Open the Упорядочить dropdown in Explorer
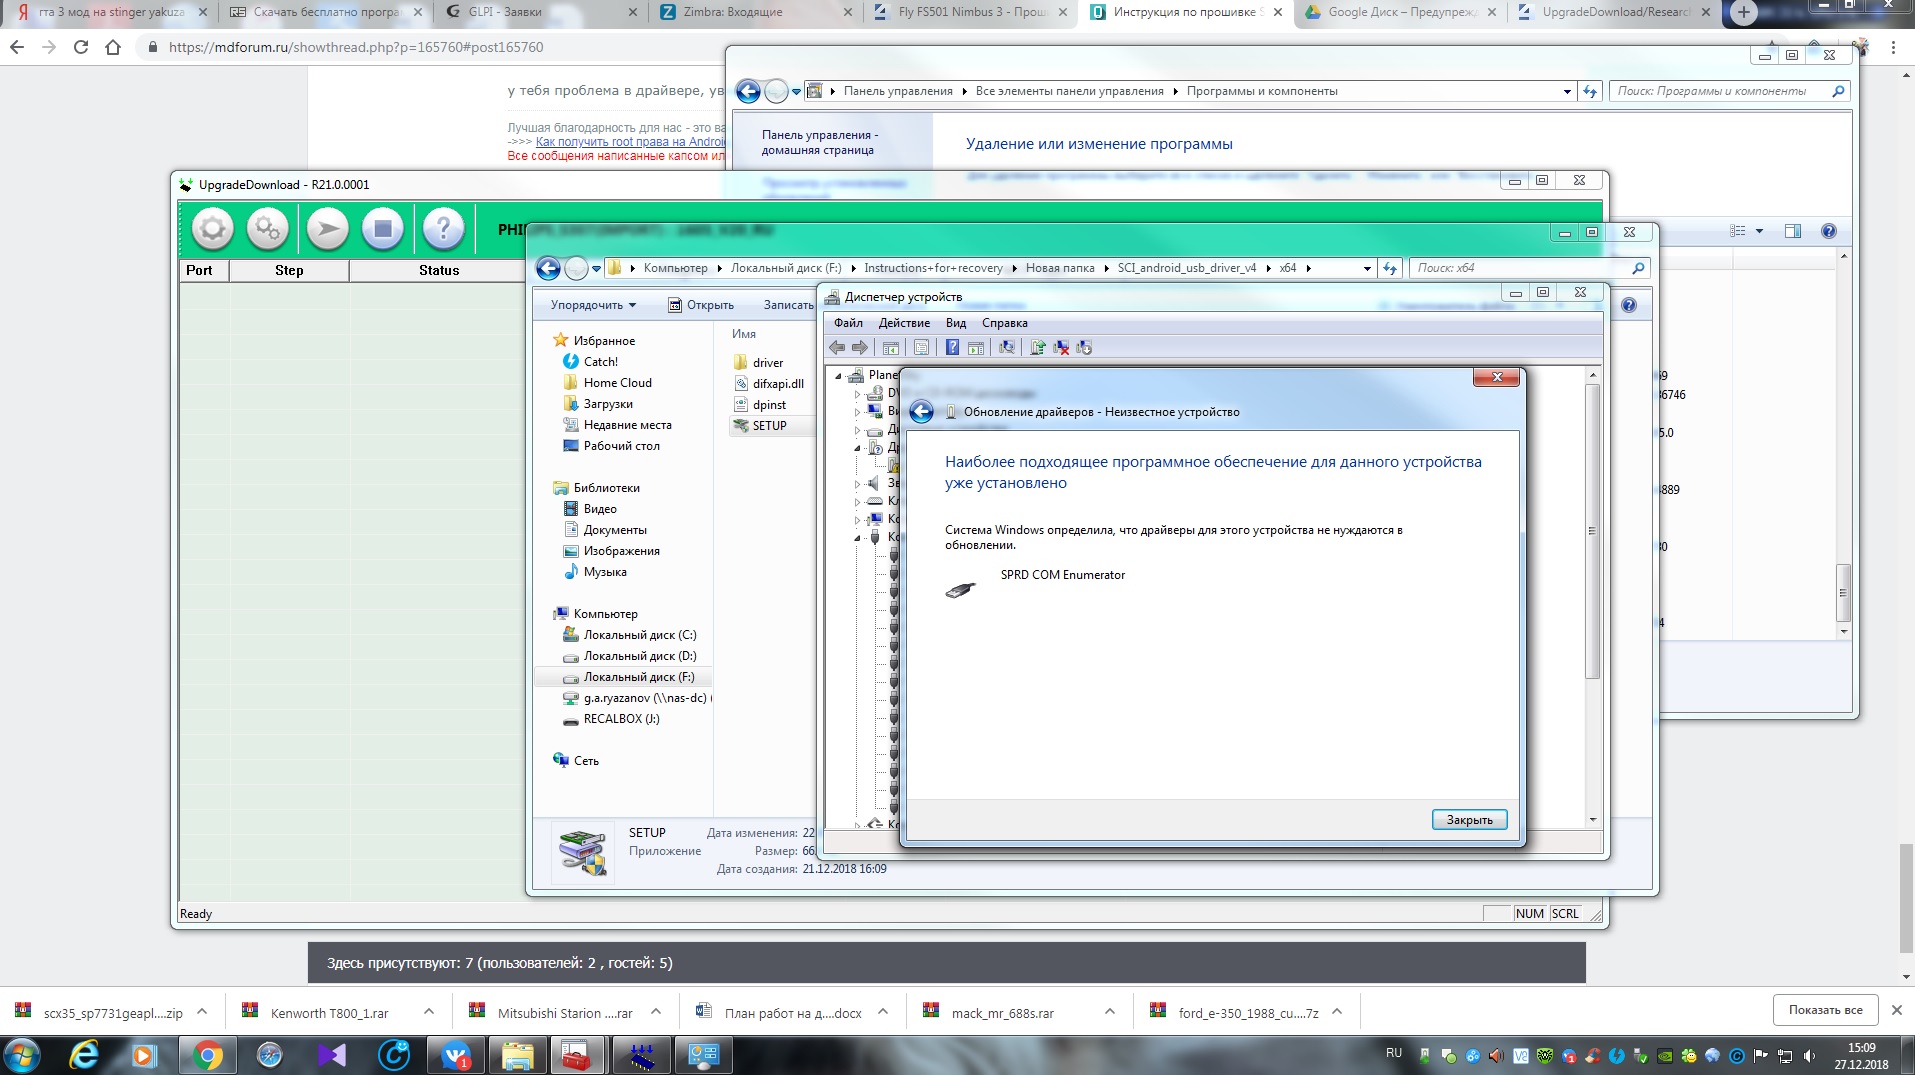 coord(592,305)
